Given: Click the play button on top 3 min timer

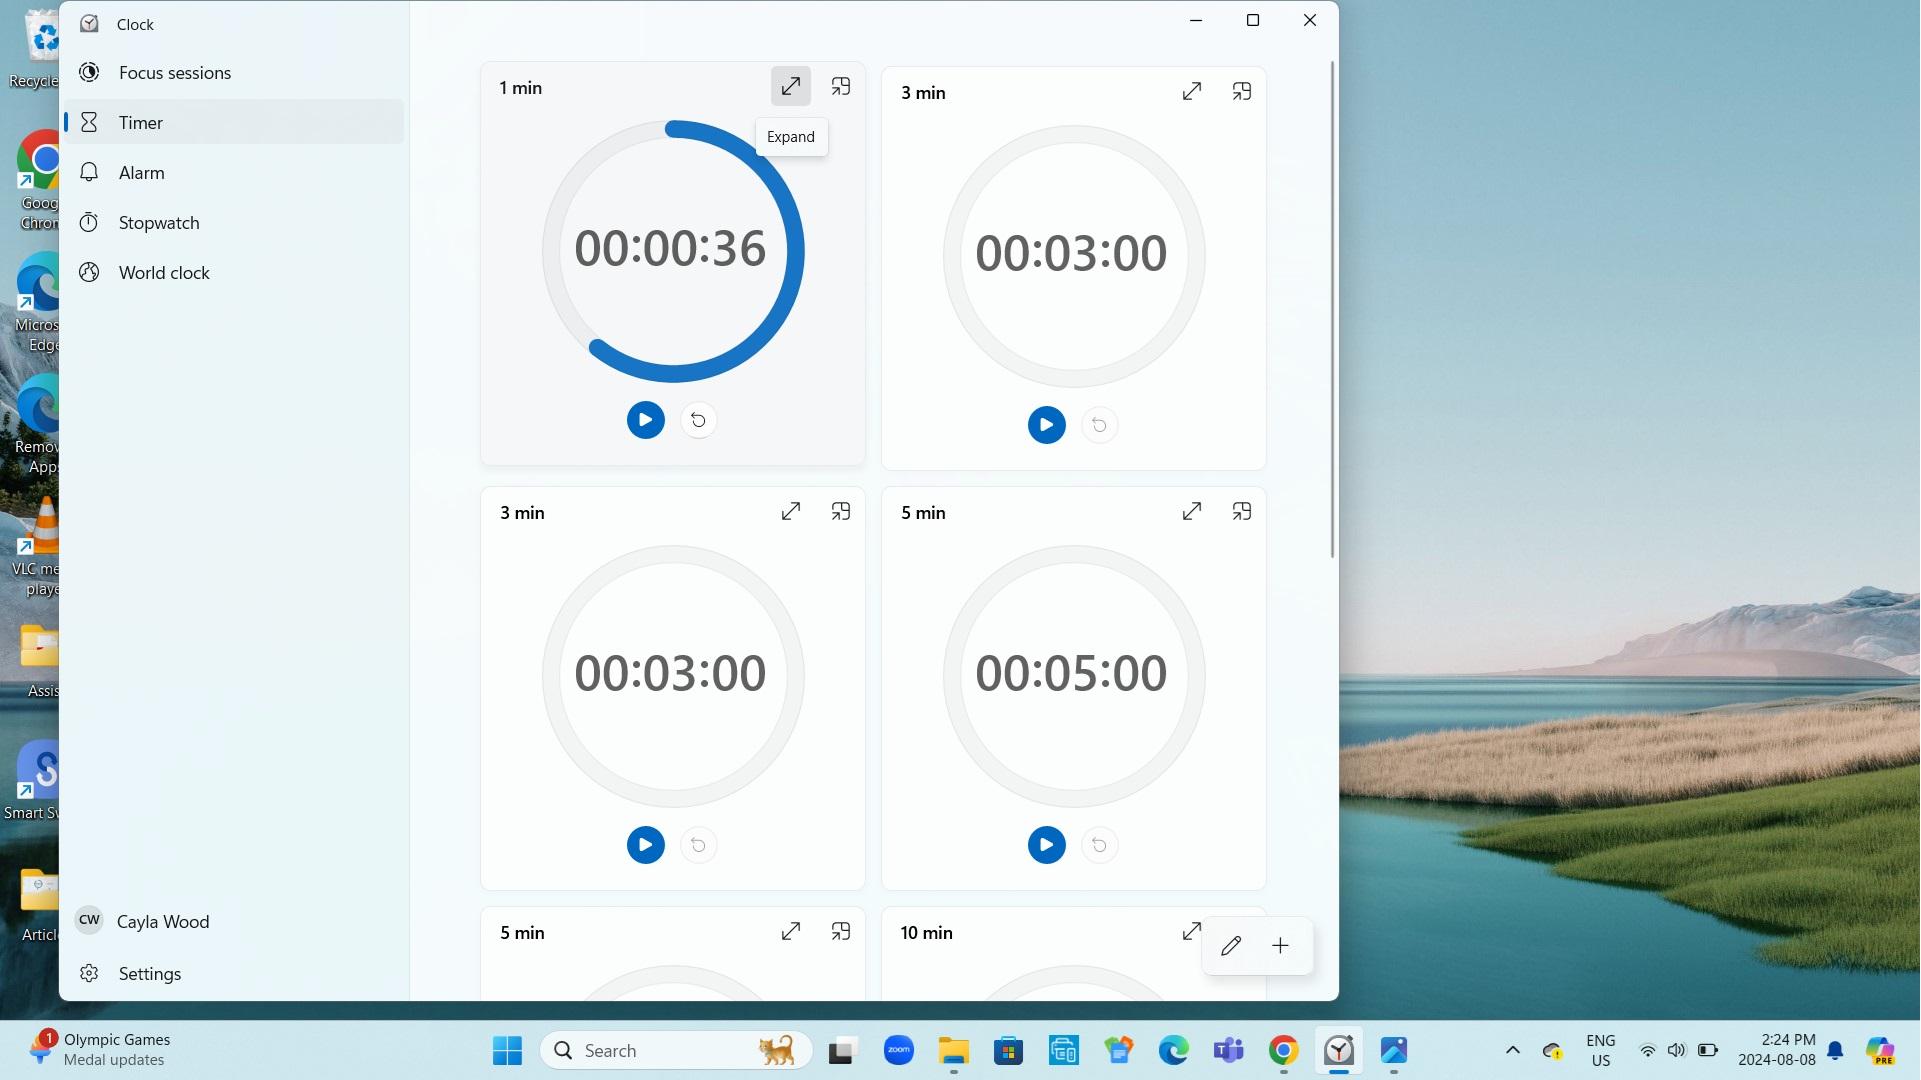Looking at the screenshot, I should pos(1046,425).
